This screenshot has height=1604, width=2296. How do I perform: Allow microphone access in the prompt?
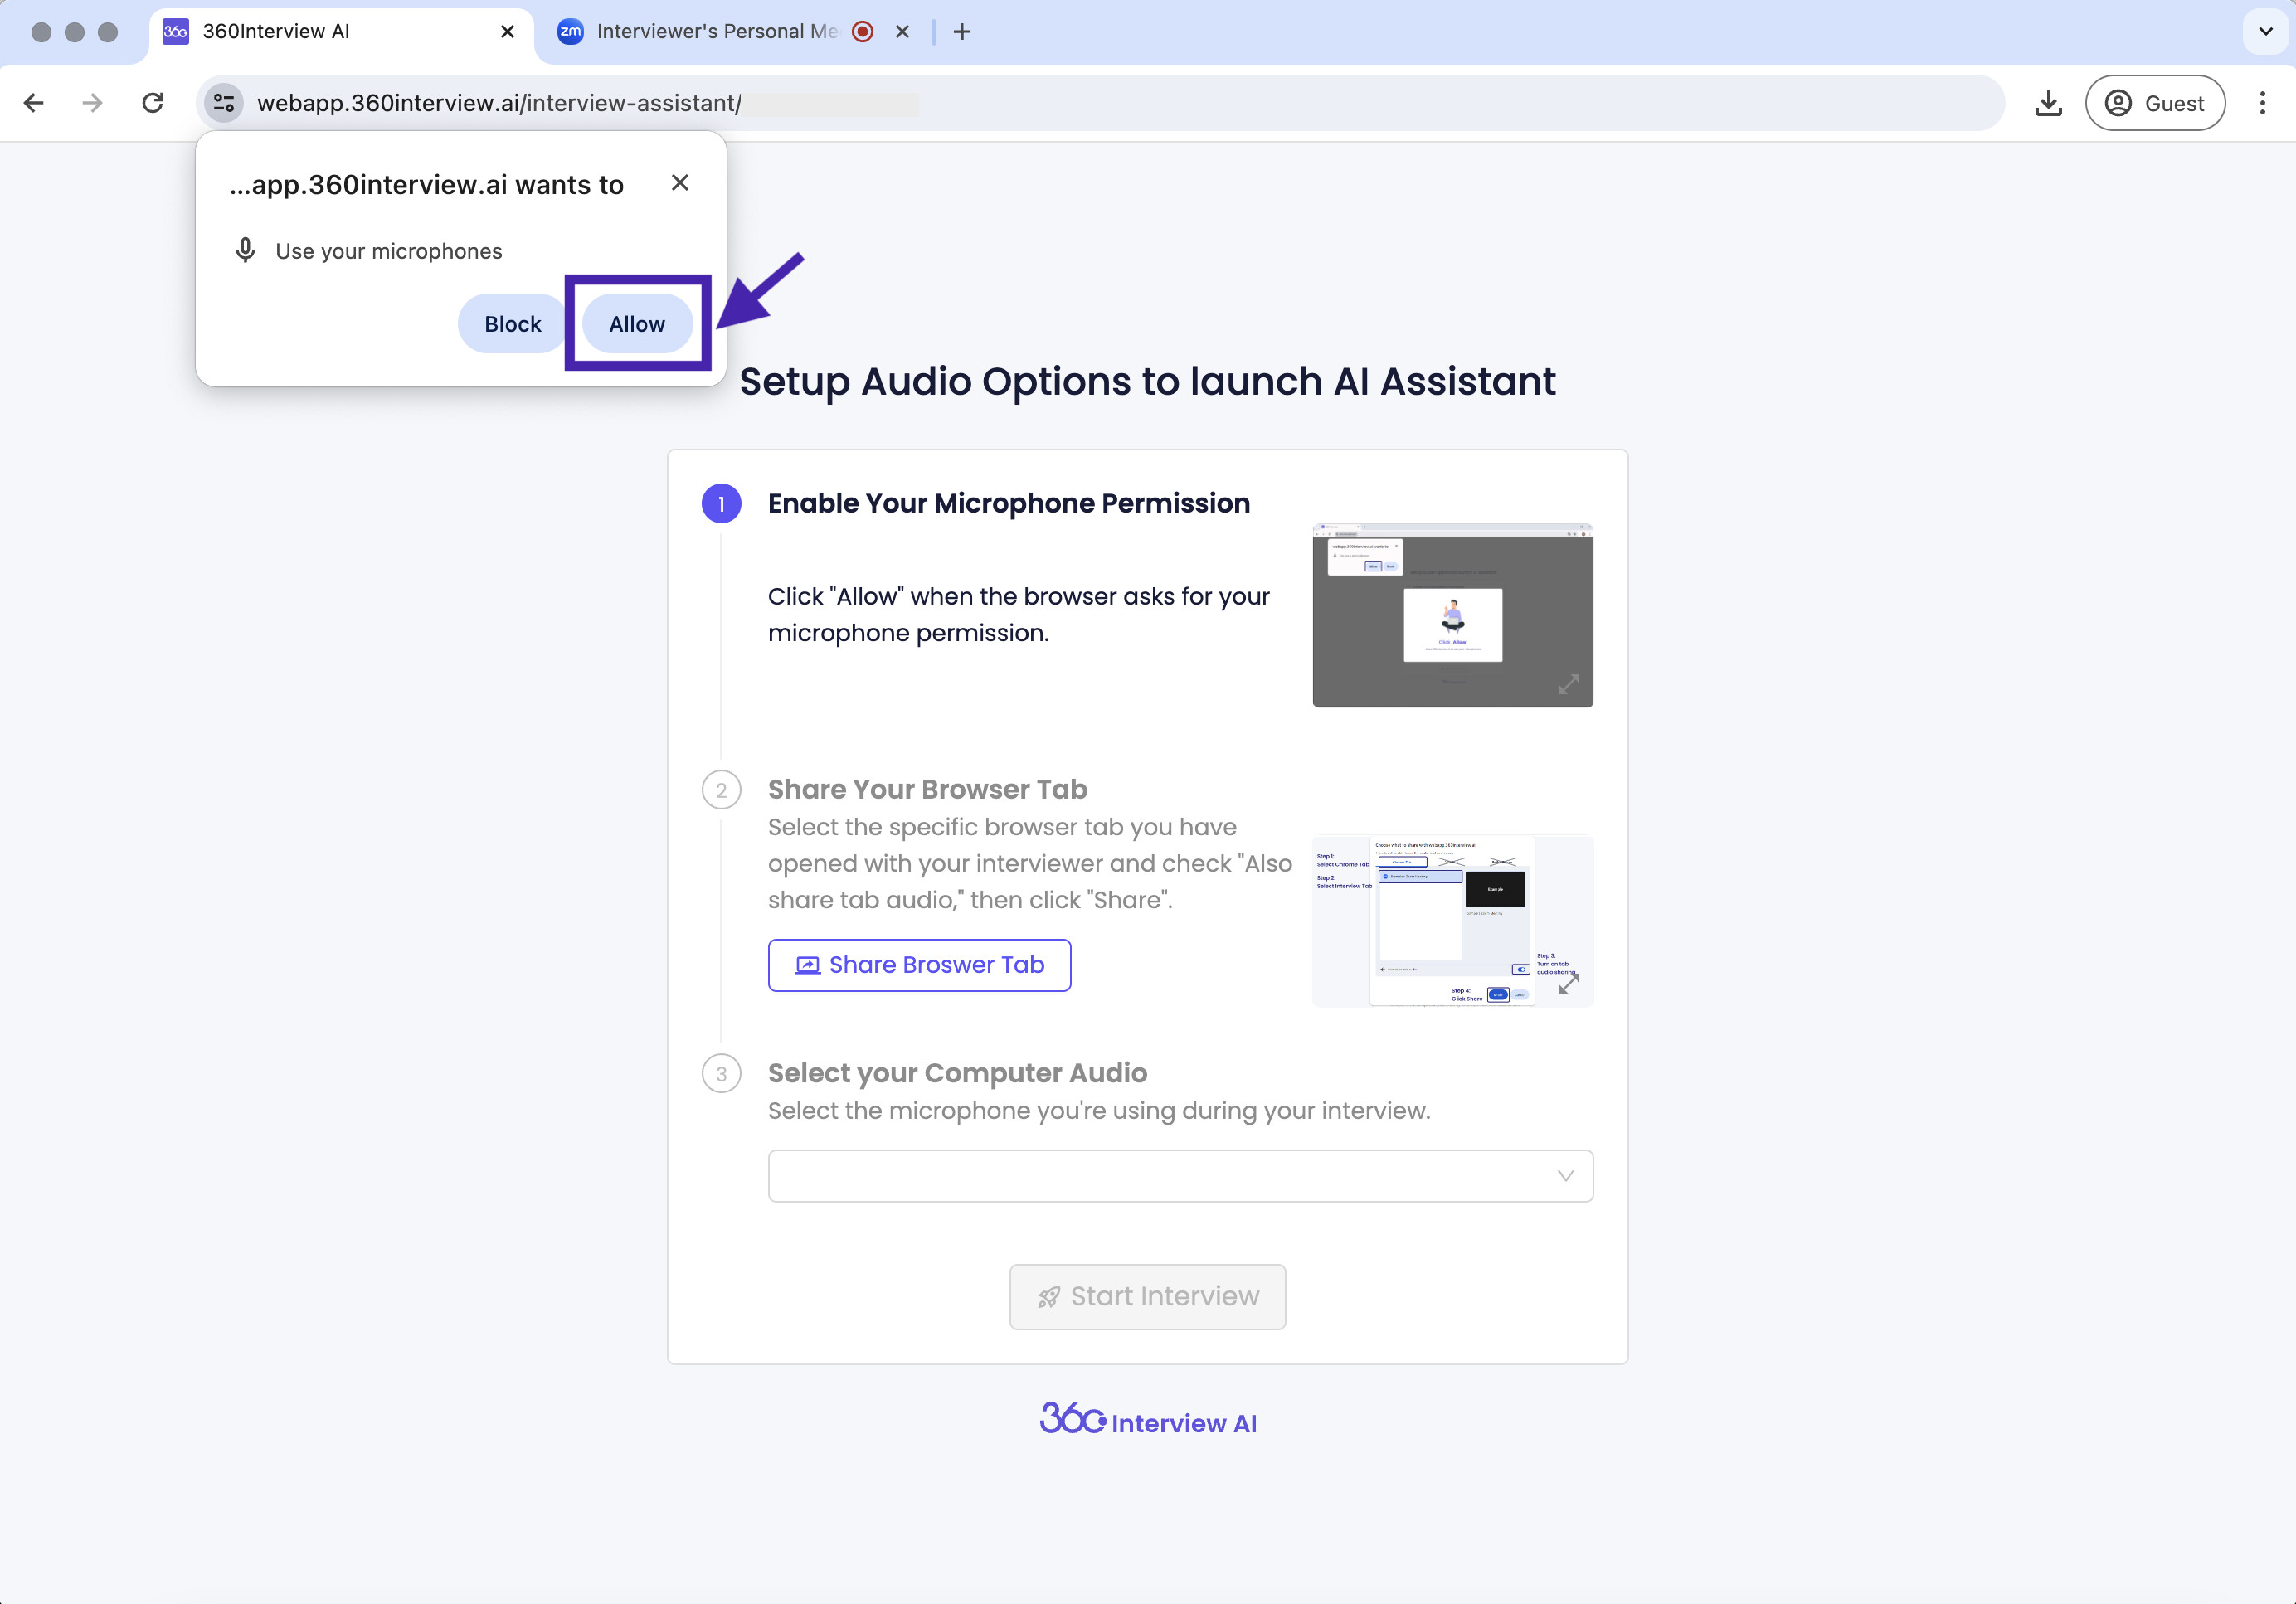pos(637,324)
